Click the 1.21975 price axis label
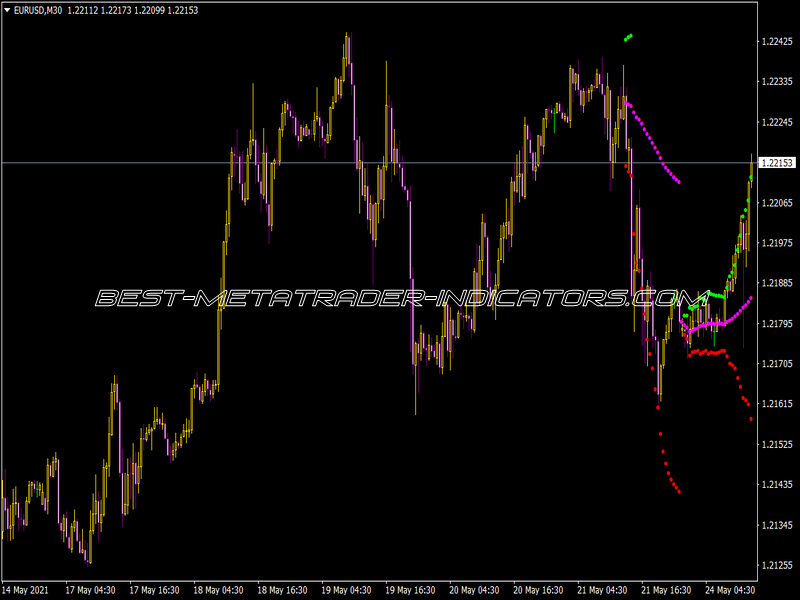This screenshot has width=800, height=600. point(777,243)
